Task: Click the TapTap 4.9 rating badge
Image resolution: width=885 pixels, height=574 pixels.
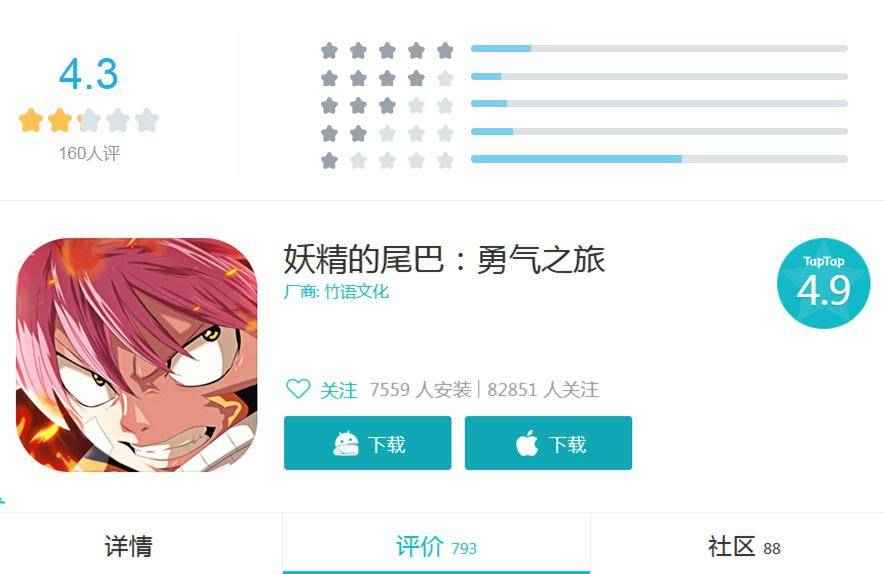Action: (x=823, y=283)
